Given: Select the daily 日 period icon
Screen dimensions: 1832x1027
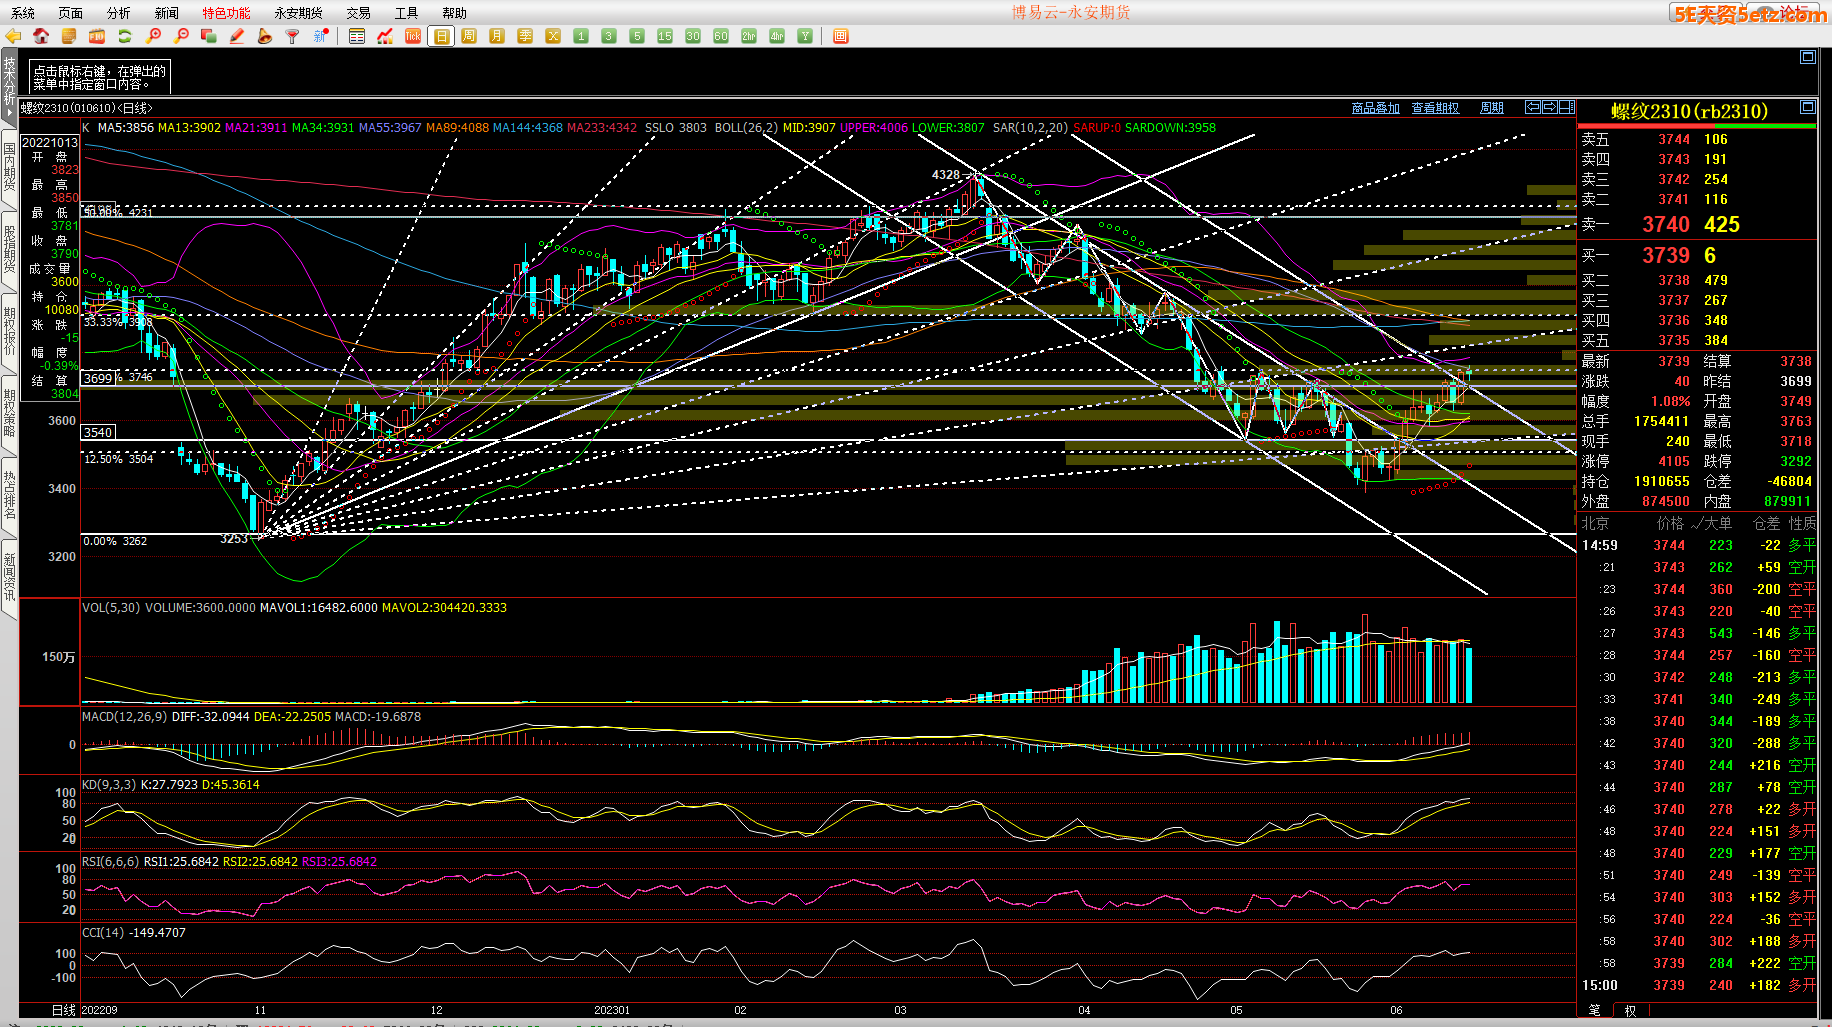Looking at the screenshot, I should (x=441, y=36).
